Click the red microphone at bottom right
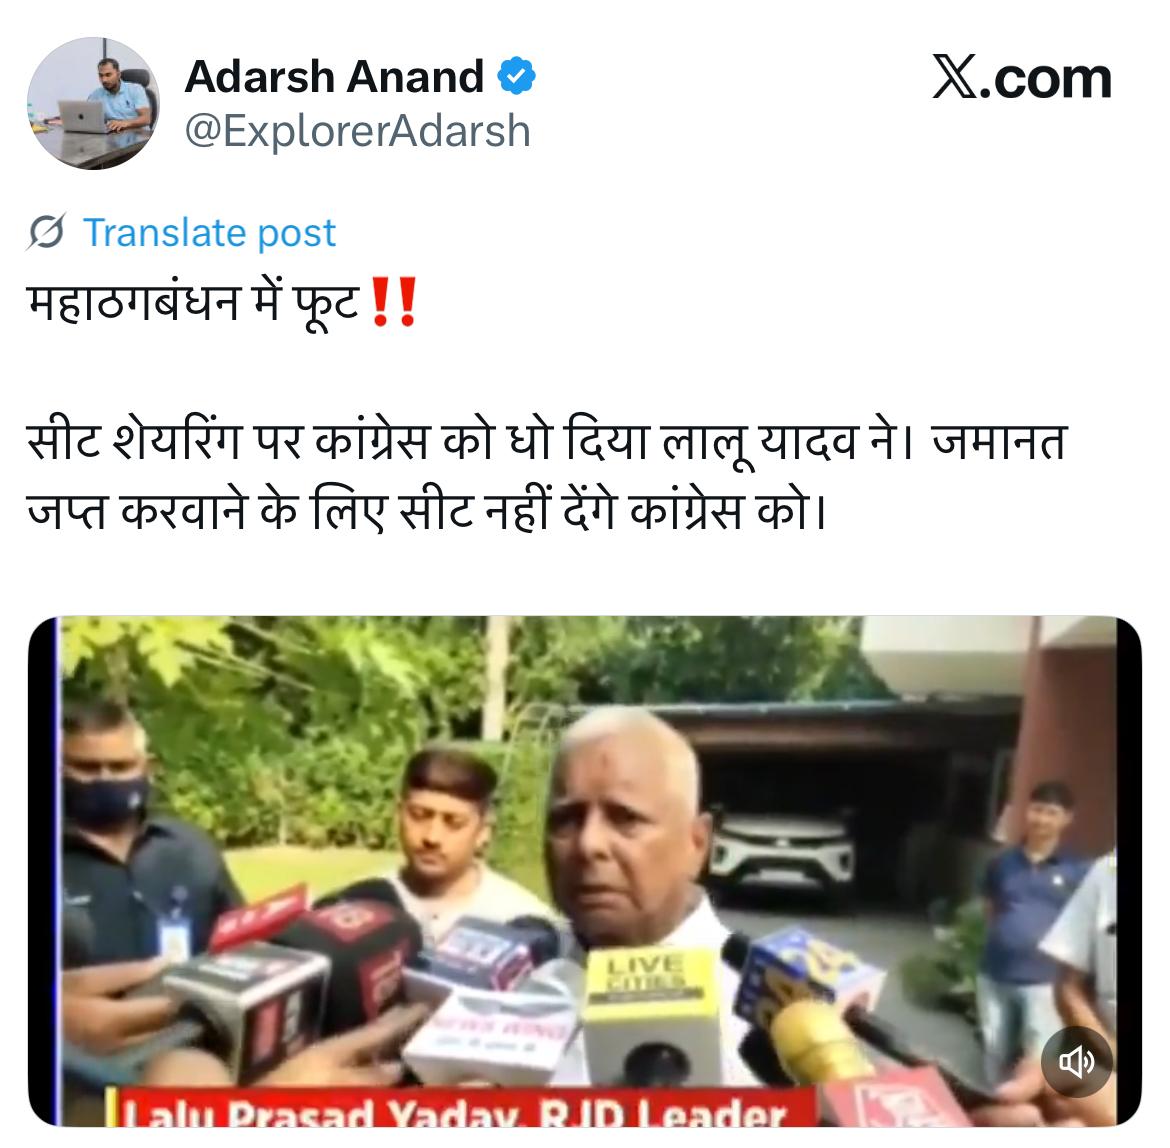1170x1148 pixels. pos(895,1097)
